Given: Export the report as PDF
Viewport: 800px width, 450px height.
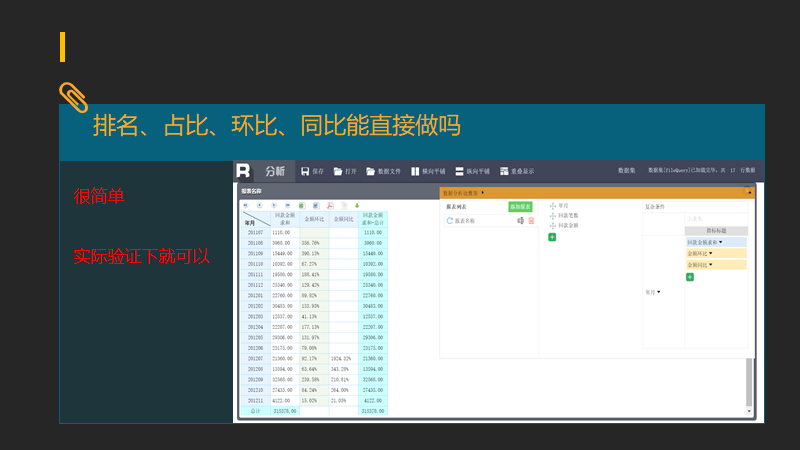Looking at the screenshot, I should pos(330,205).
